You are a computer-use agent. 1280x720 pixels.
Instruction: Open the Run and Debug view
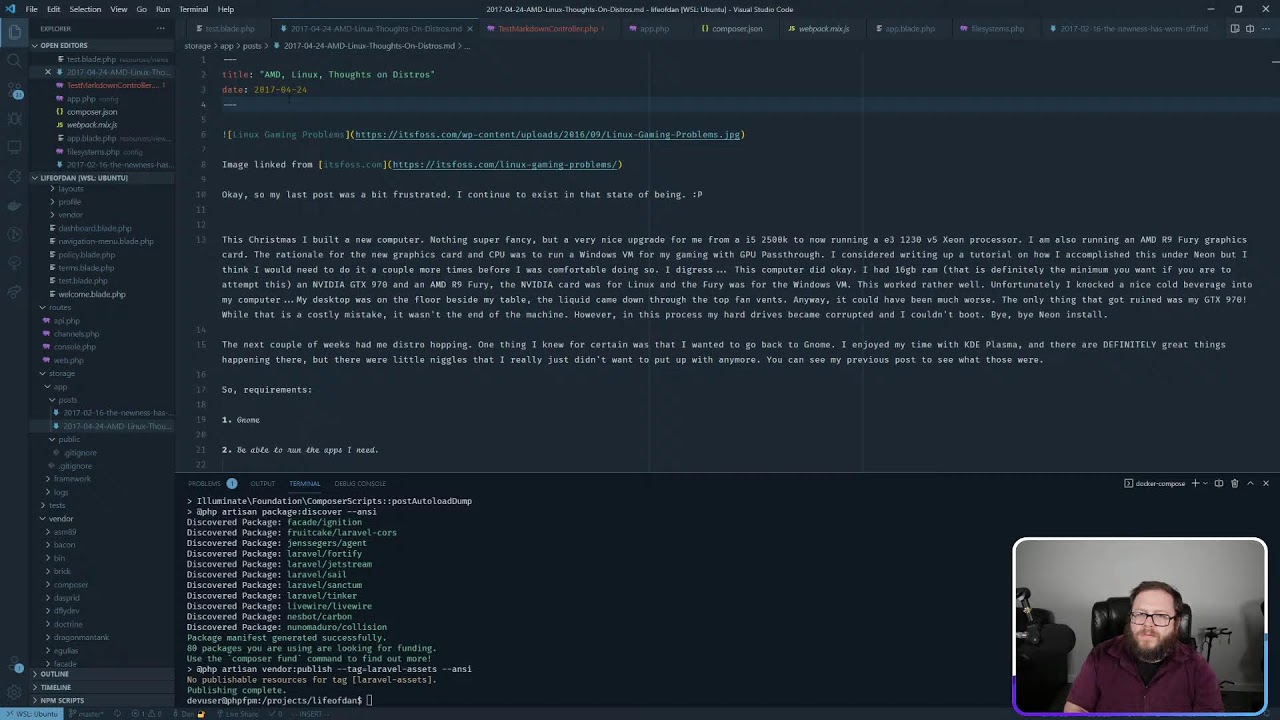point(14,119)
